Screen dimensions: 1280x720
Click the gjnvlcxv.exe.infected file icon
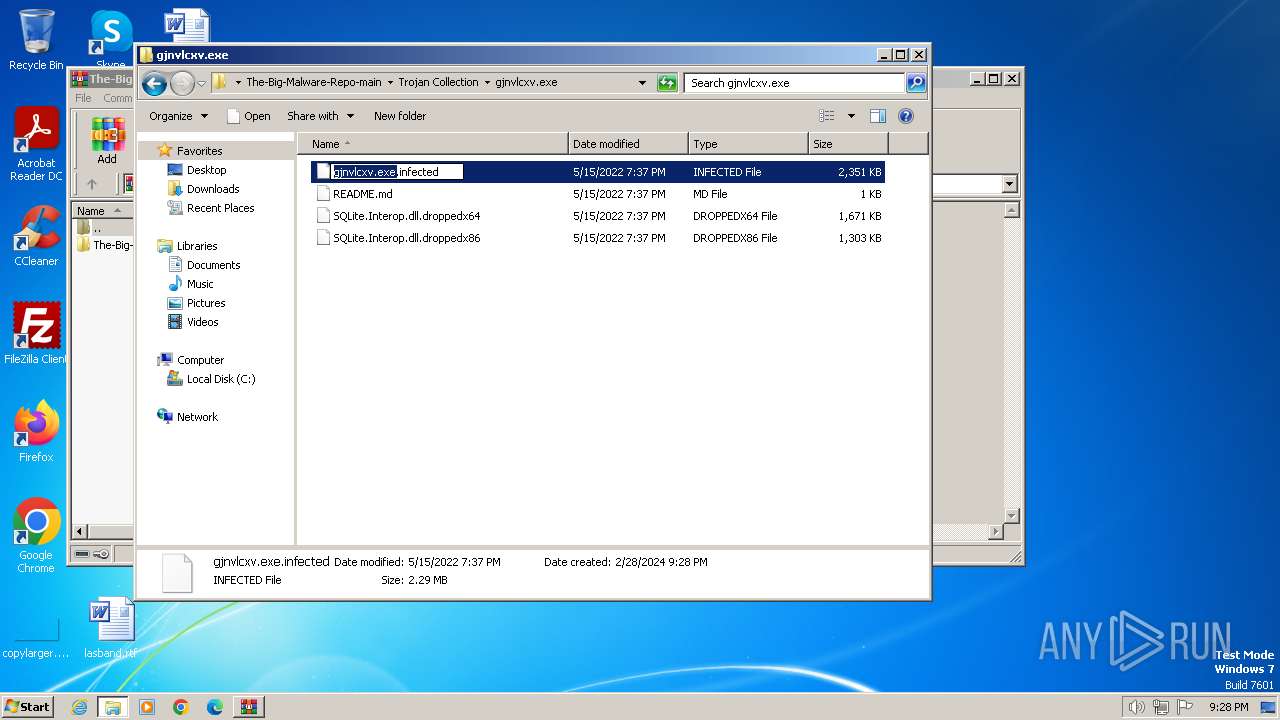tap(323, 172)
